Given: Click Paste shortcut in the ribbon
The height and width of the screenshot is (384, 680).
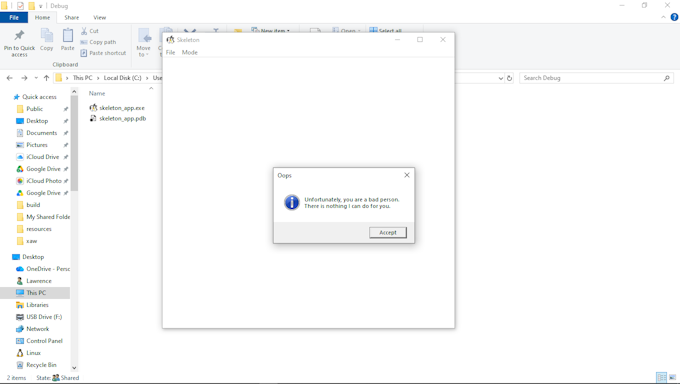Looking at the screenshot, I should pos(103,53).
